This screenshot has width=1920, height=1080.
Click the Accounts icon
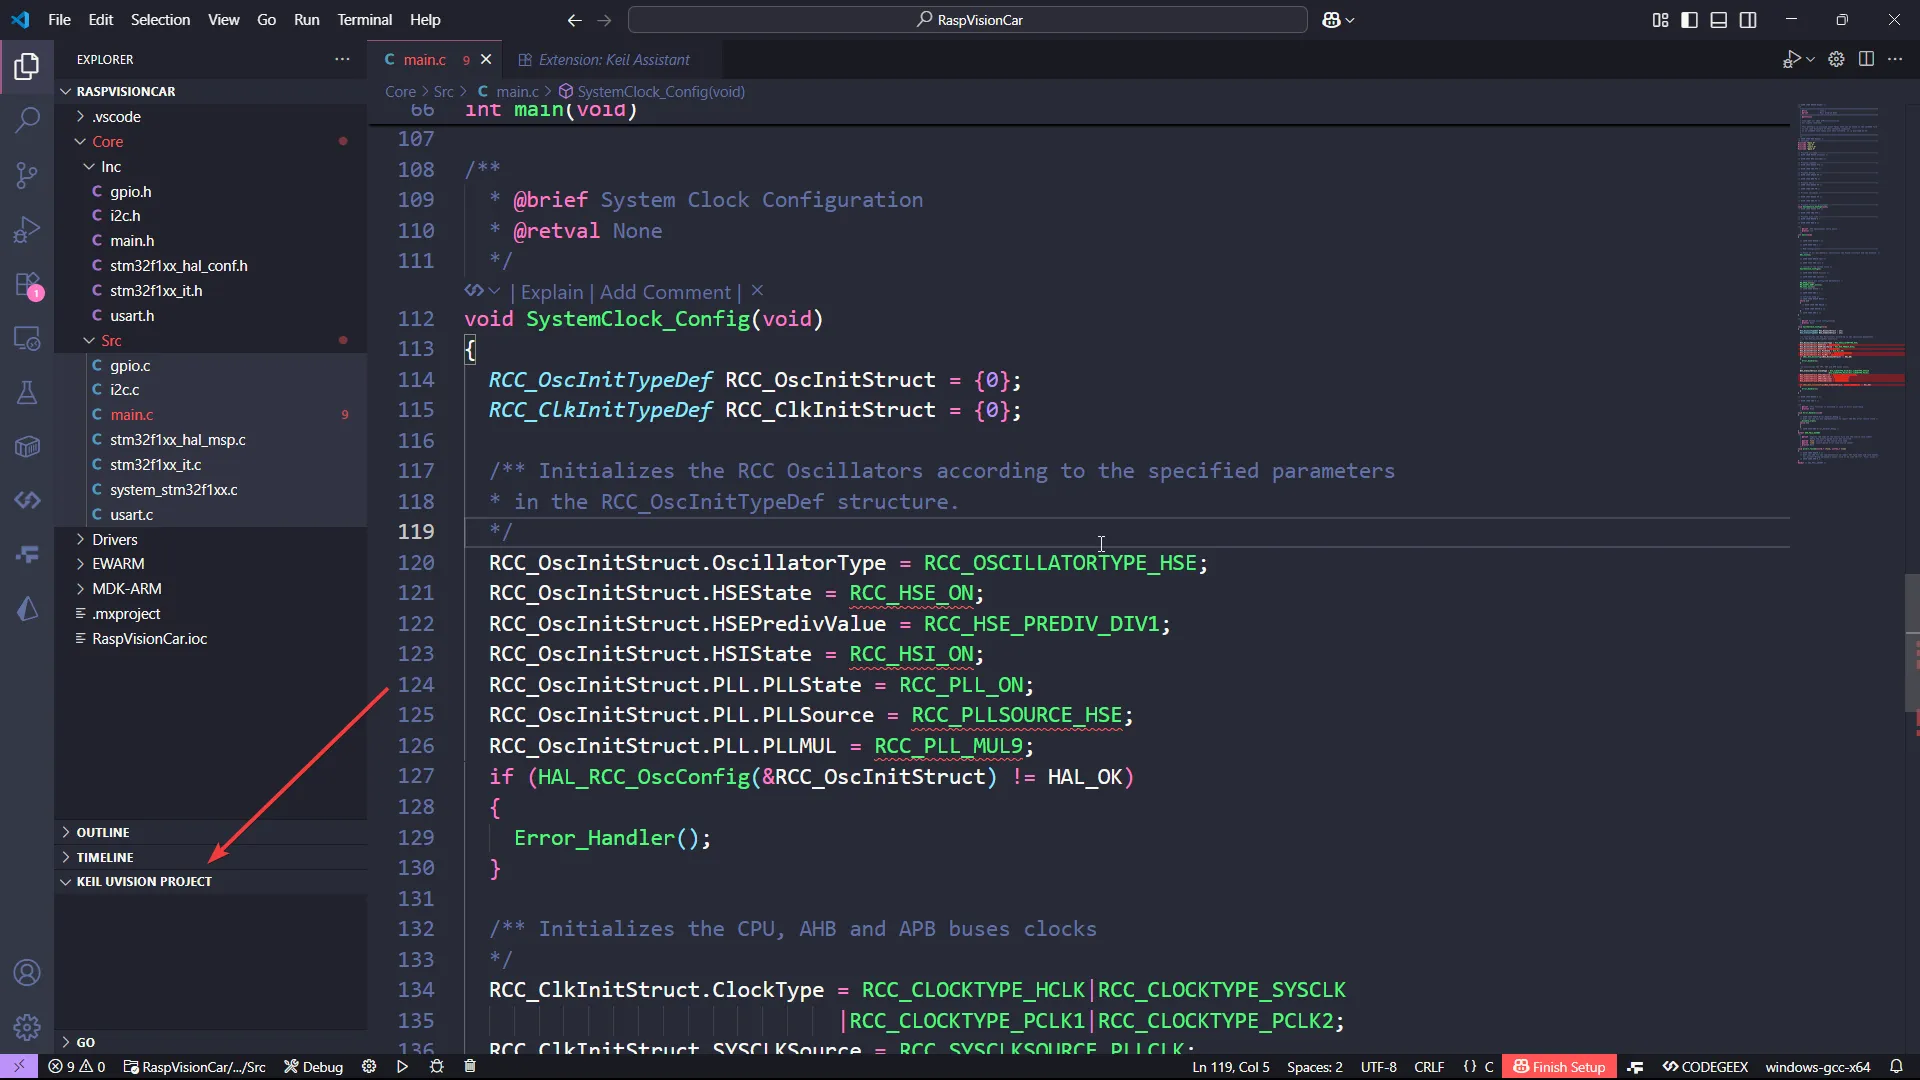point(27,973)
